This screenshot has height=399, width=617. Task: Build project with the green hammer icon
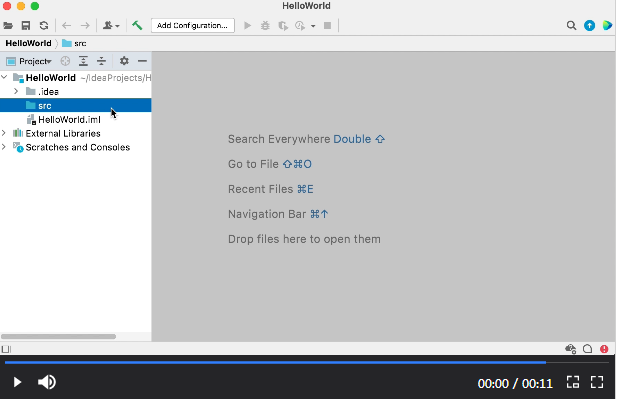[137, 26]
